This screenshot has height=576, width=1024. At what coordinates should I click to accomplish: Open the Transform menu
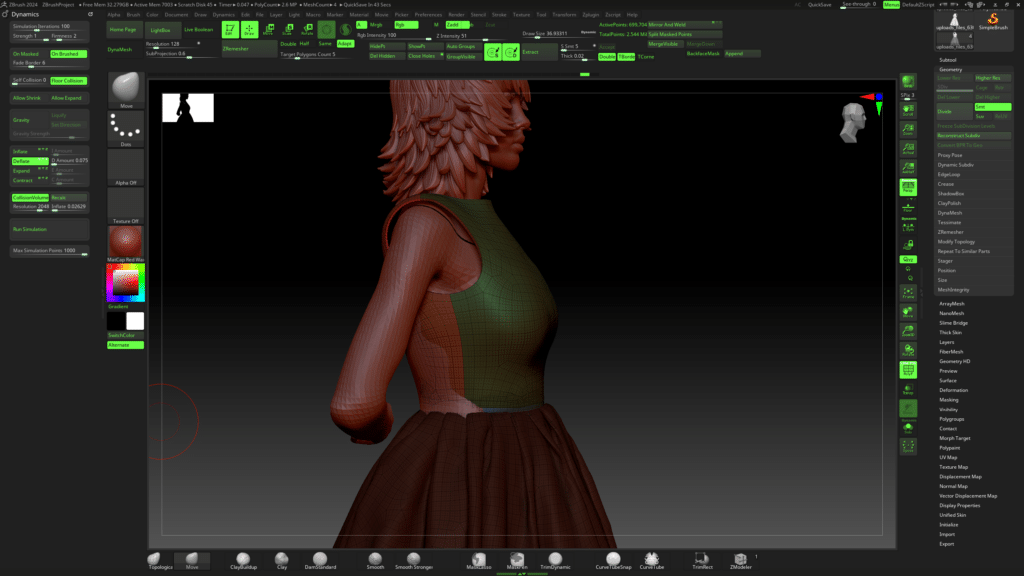click(x=564, y=14)
